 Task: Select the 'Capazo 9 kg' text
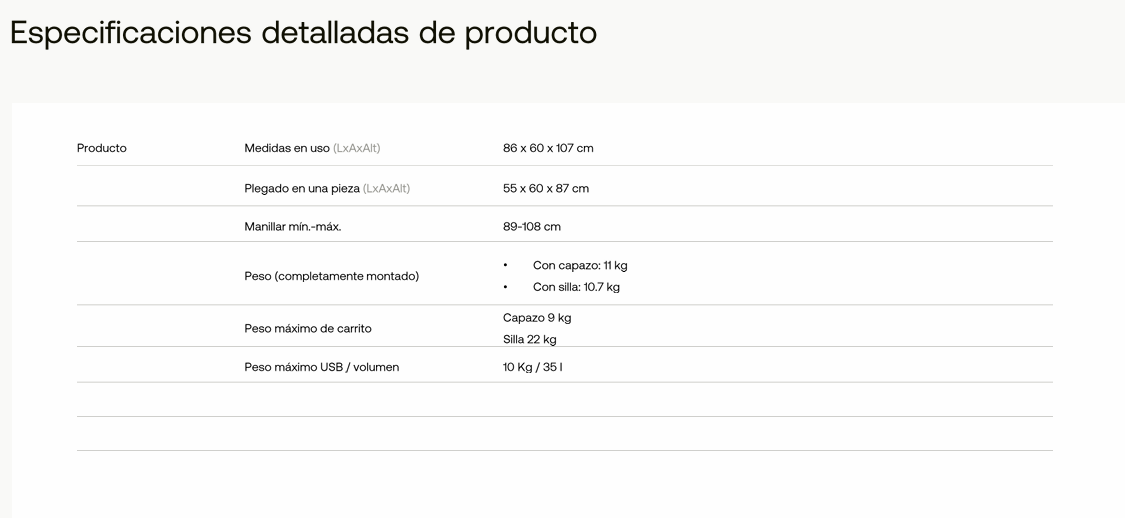pos(537,318)
